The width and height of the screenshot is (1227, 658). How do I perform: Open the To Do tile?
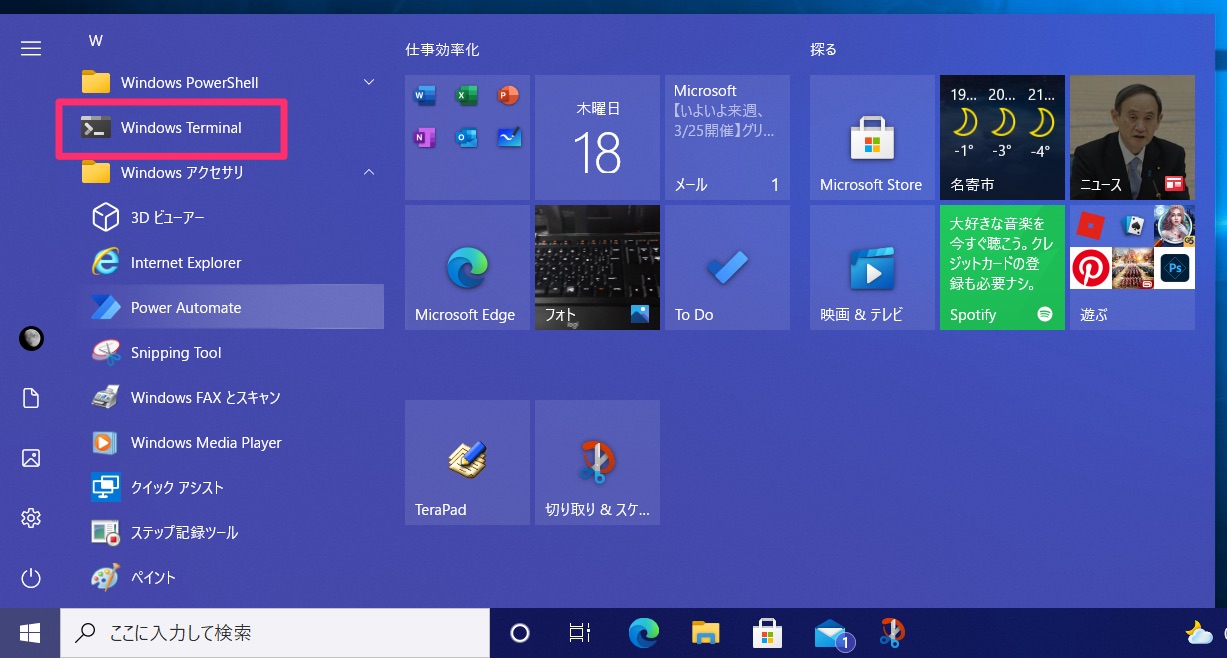tap(727, 267)
